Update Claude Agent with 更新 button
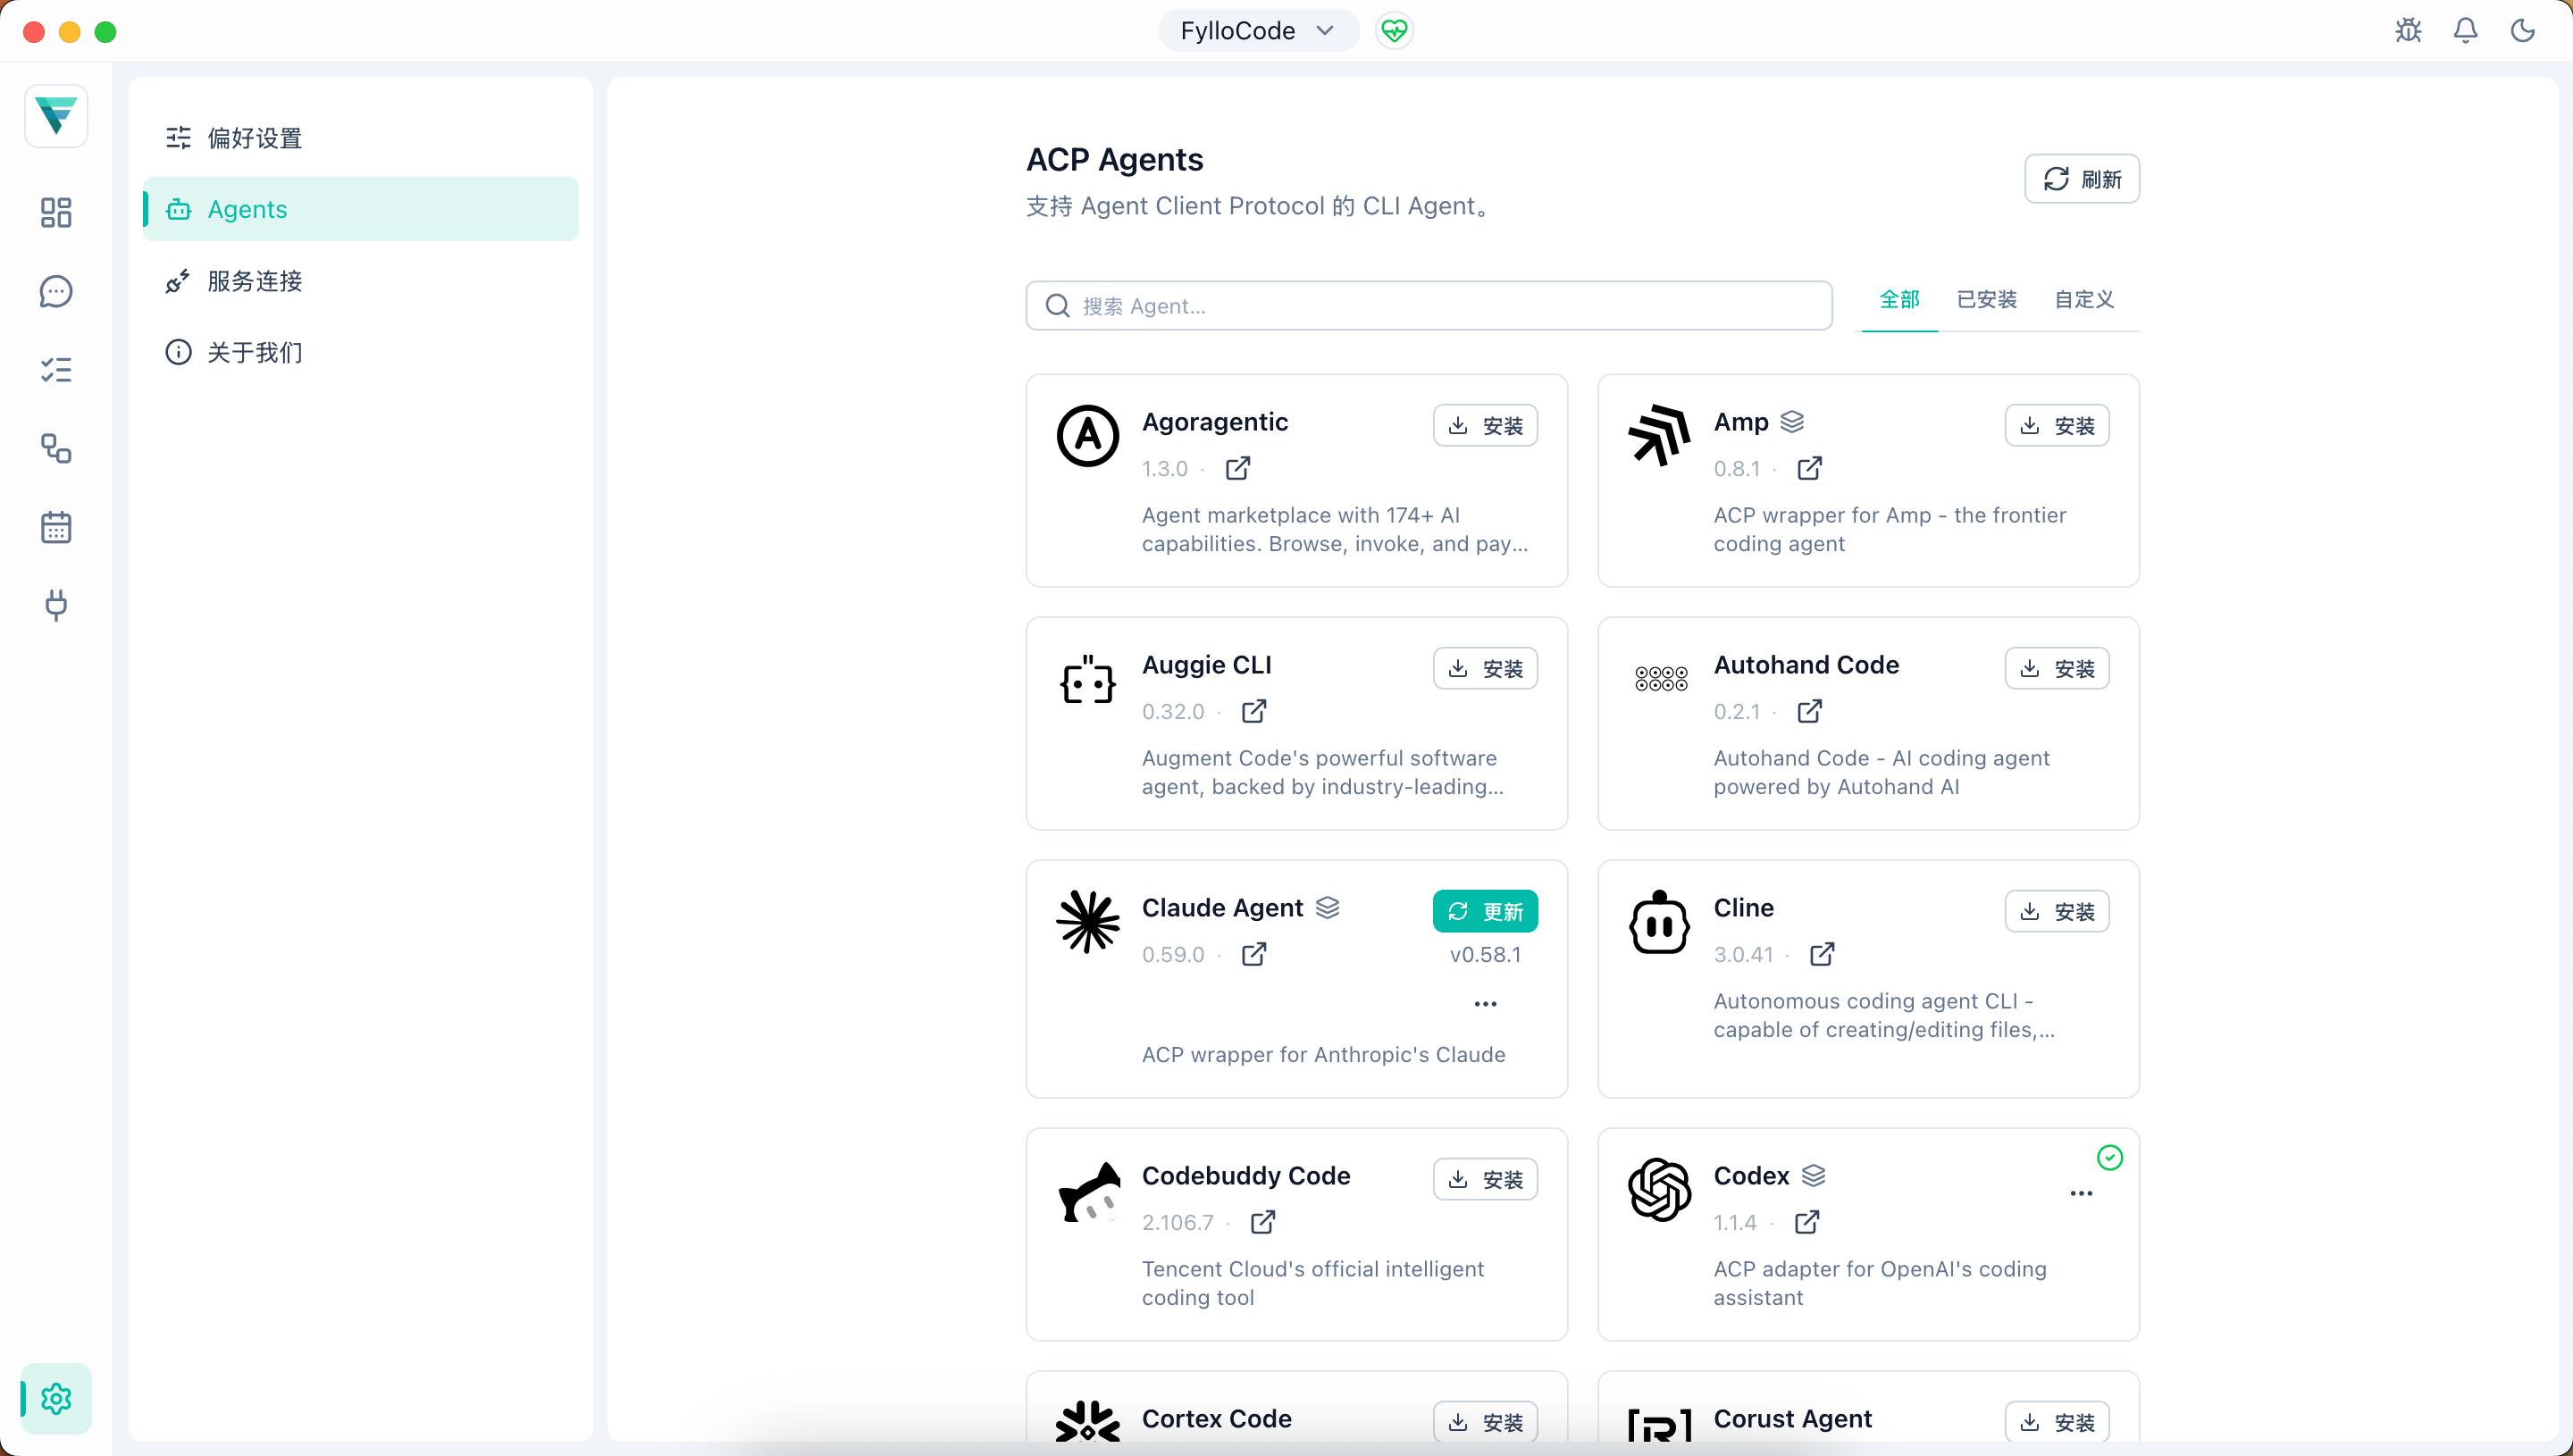Screen dimensions: 2573x1456 click(x=1485, y=911)
